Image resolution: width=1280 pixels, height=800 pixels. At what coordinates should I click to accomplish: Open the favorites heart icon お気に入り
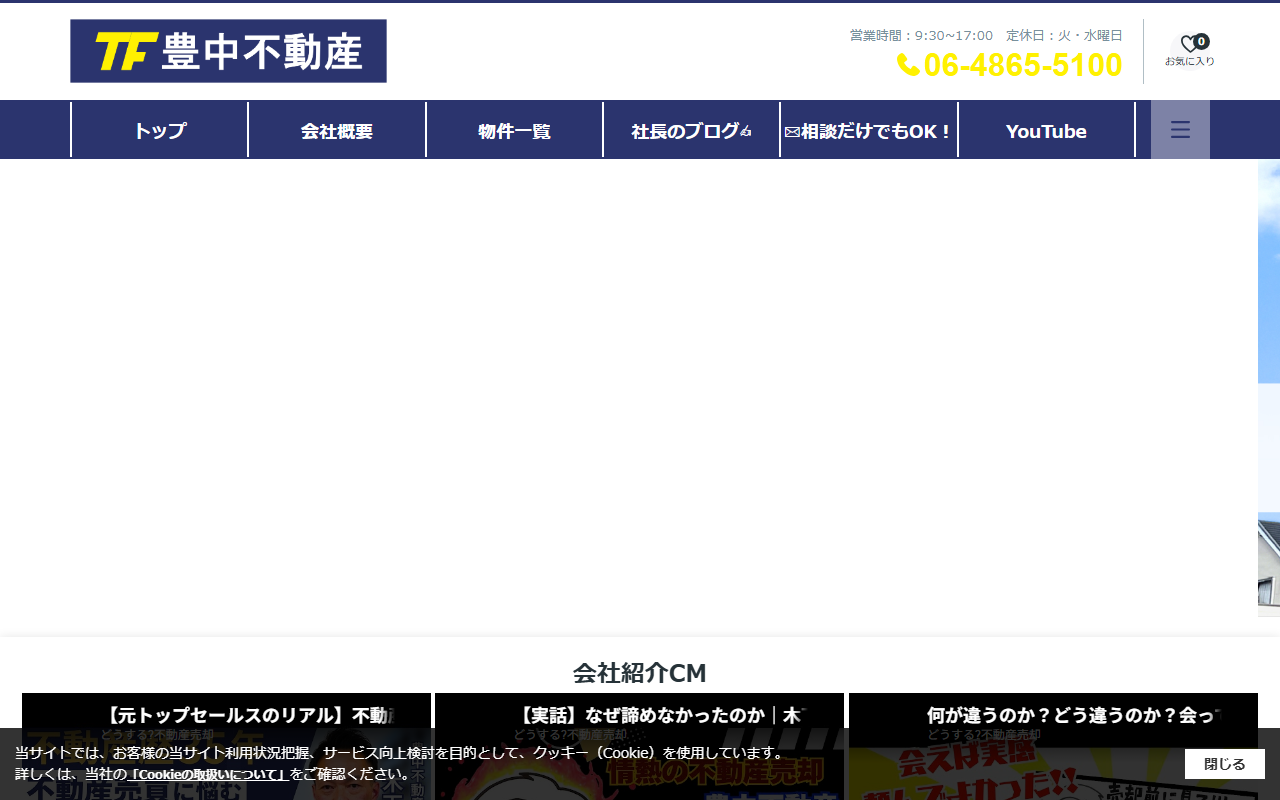tap(1190, 50)
